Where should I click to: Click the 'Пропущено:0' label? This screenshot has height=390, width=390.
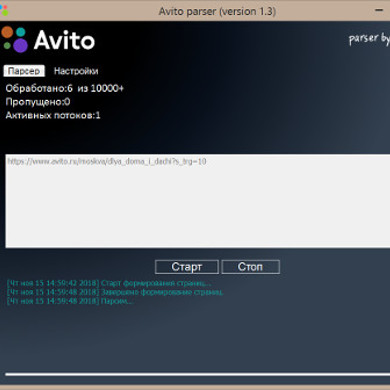(x=38, y=102)
